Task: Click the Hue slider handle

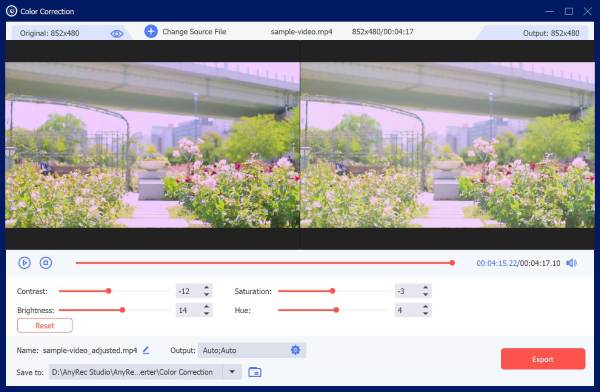Action: tap(336, 310)
